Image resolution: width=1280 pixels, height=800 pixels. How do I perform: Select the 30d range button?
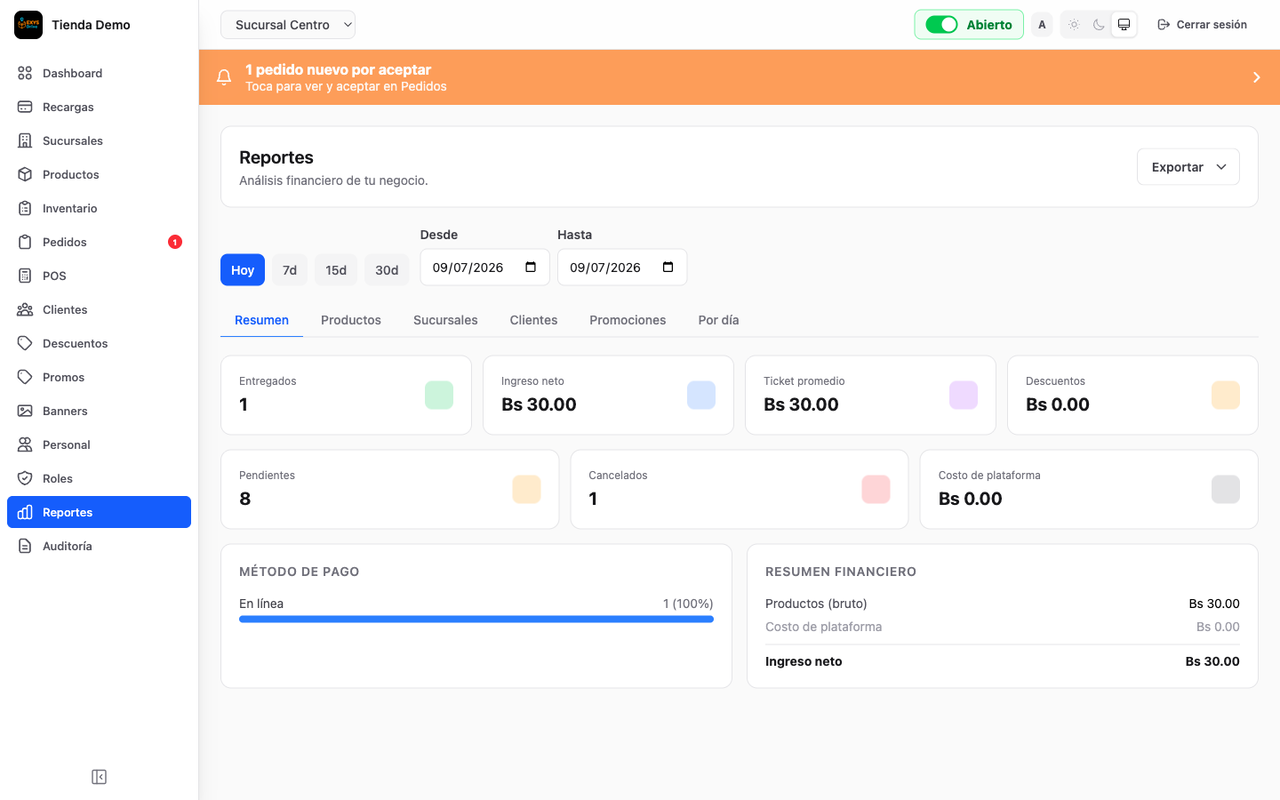(x=387, y=270)
